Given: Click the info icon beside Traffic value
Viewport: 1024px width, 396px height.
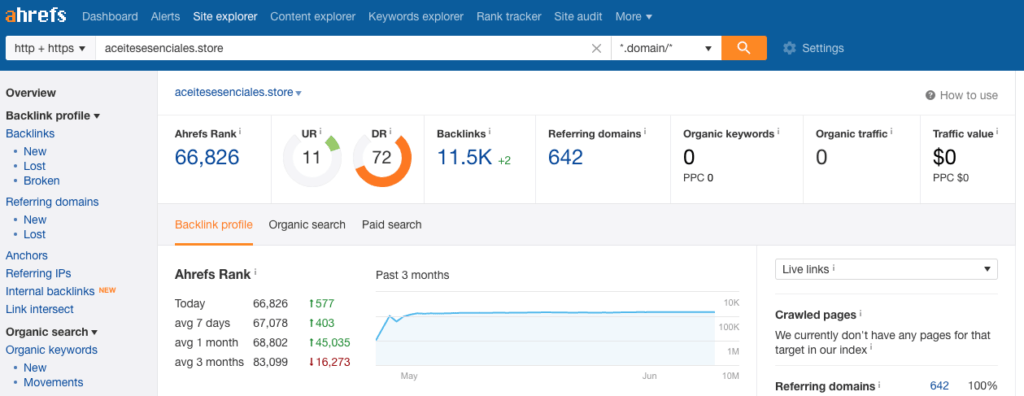Looking at the screenshot, I should (x=999, y=131).
